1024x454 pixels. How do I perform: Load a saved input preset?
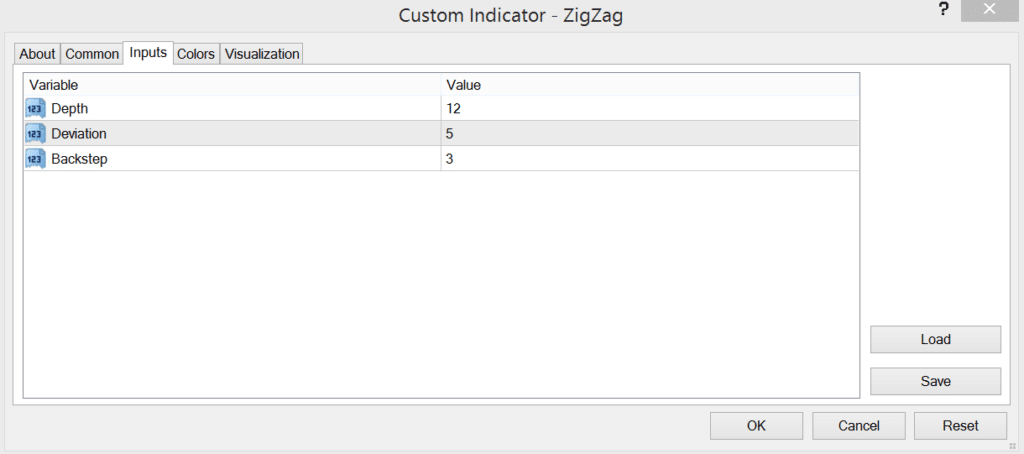[935, 339]
